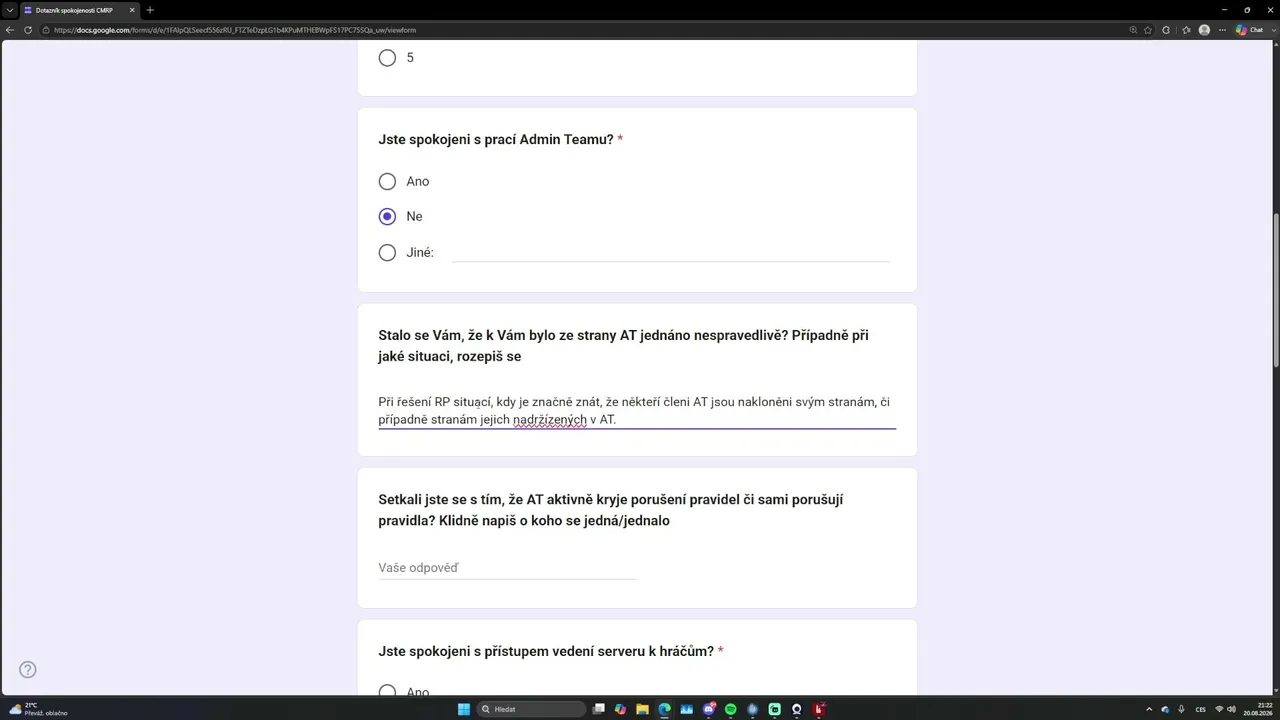Close the Dotazník spokojenosti CMRP tab
The image size is (1280, 720).
tap(132, 10)
